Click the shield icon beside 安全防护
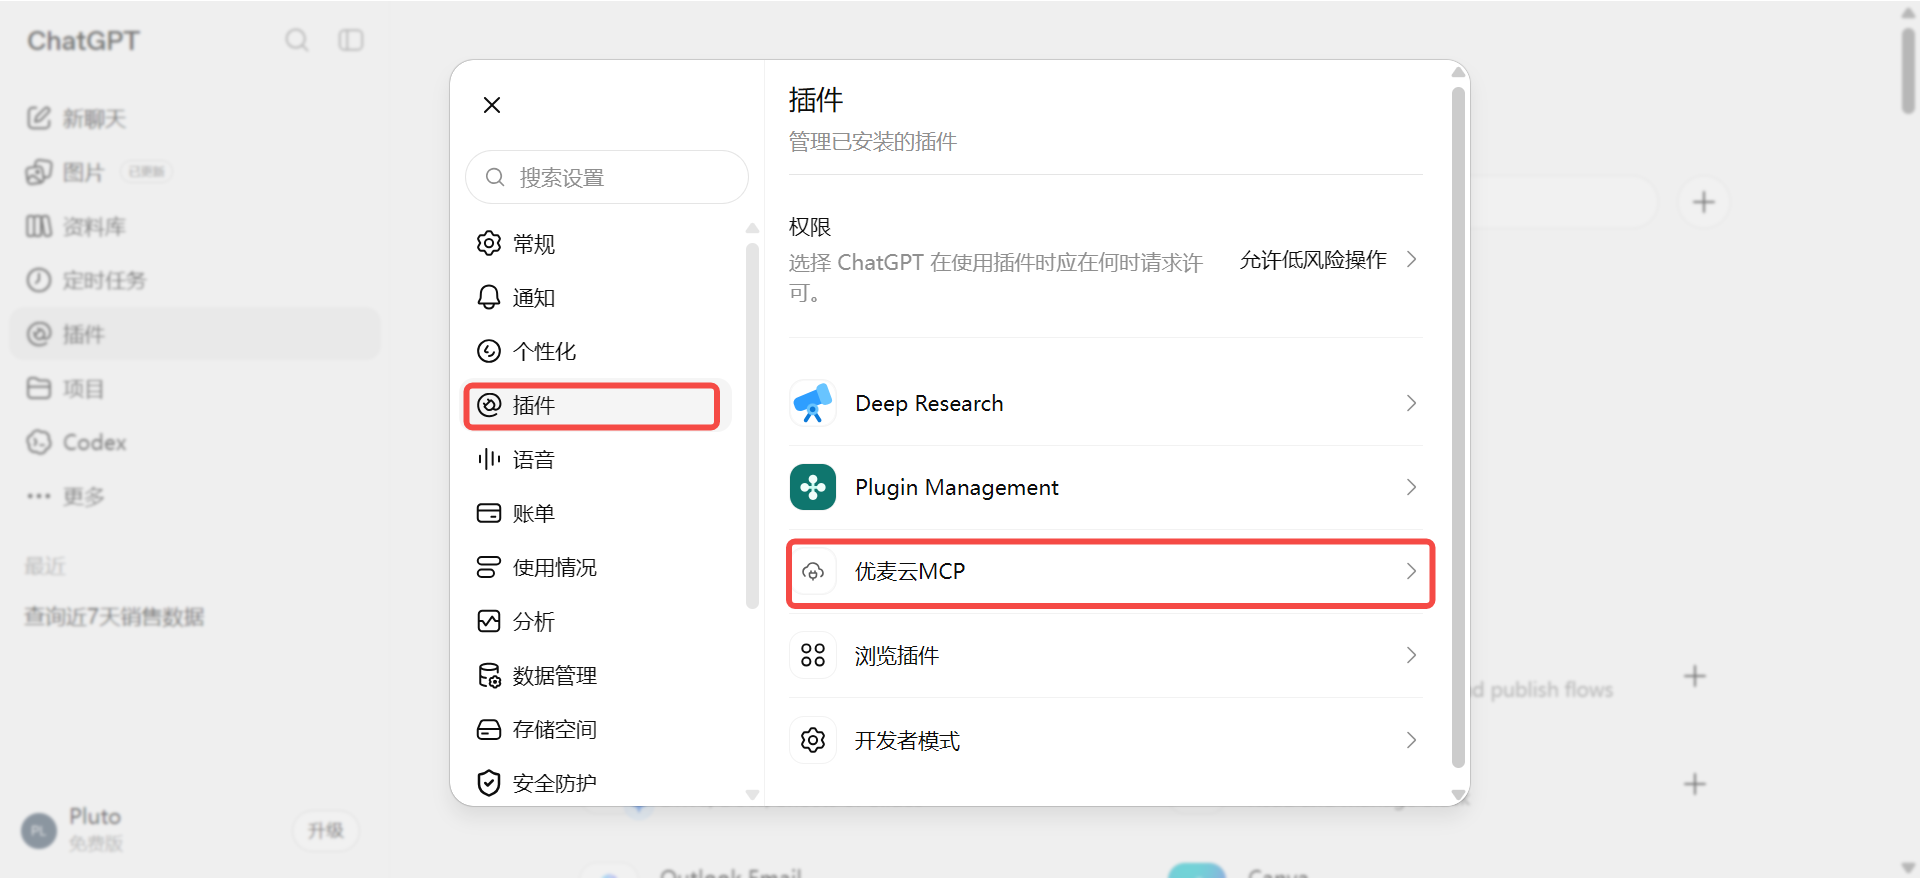Screen dimensions: 1920x878 point(489,783)
